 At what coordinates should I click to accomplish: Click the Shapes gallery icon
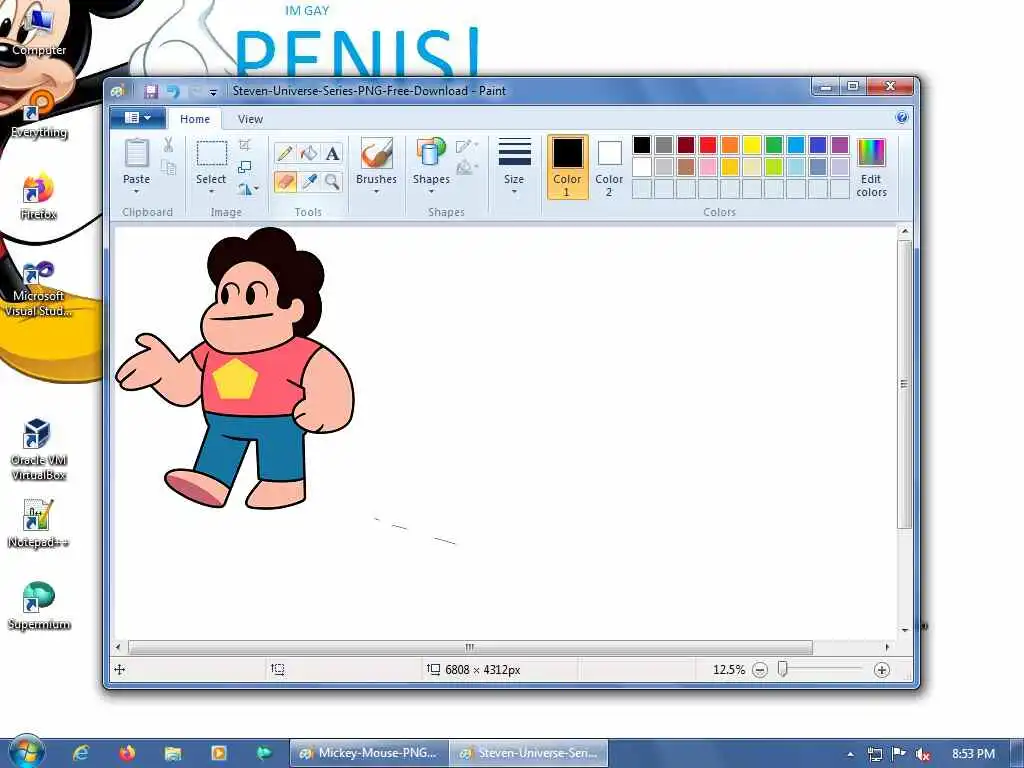point(431,153)
